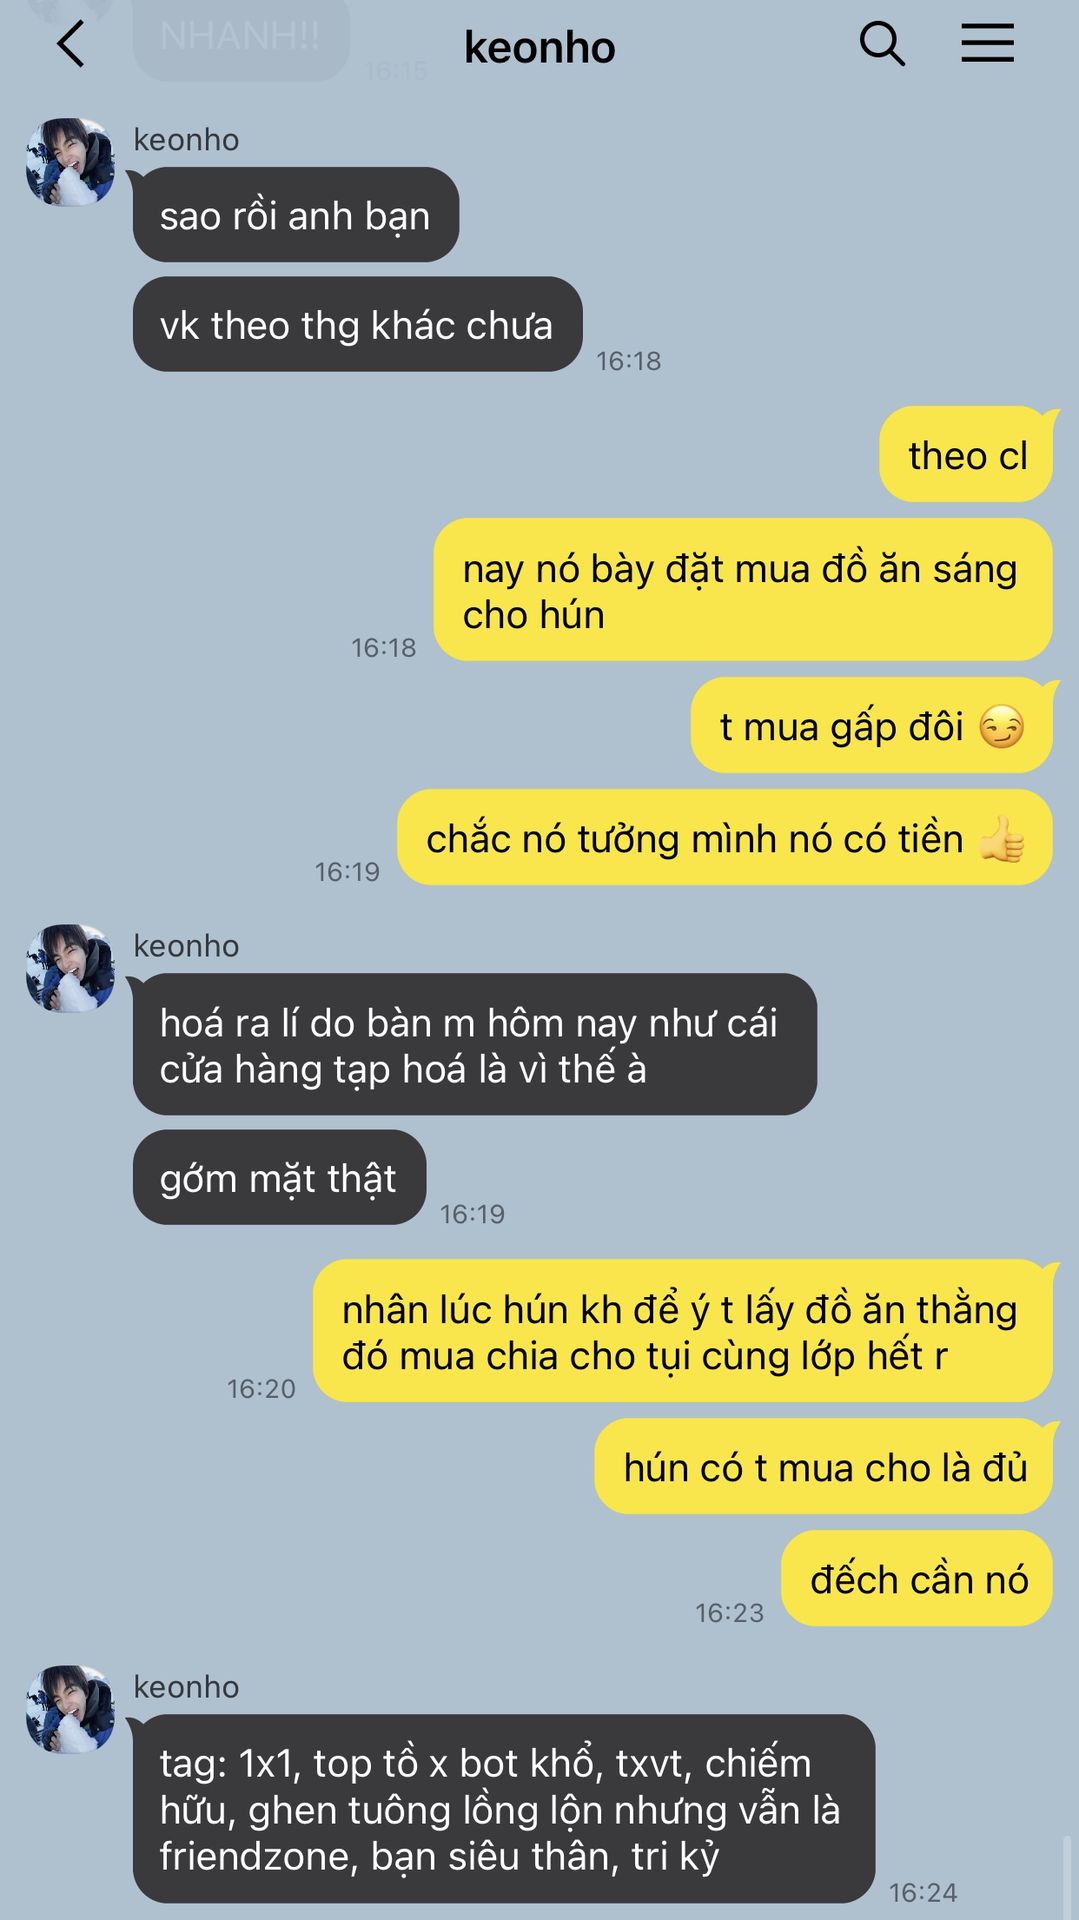Tap the back arrow icon
The image size is (1079, 1920).
(70, 45)
